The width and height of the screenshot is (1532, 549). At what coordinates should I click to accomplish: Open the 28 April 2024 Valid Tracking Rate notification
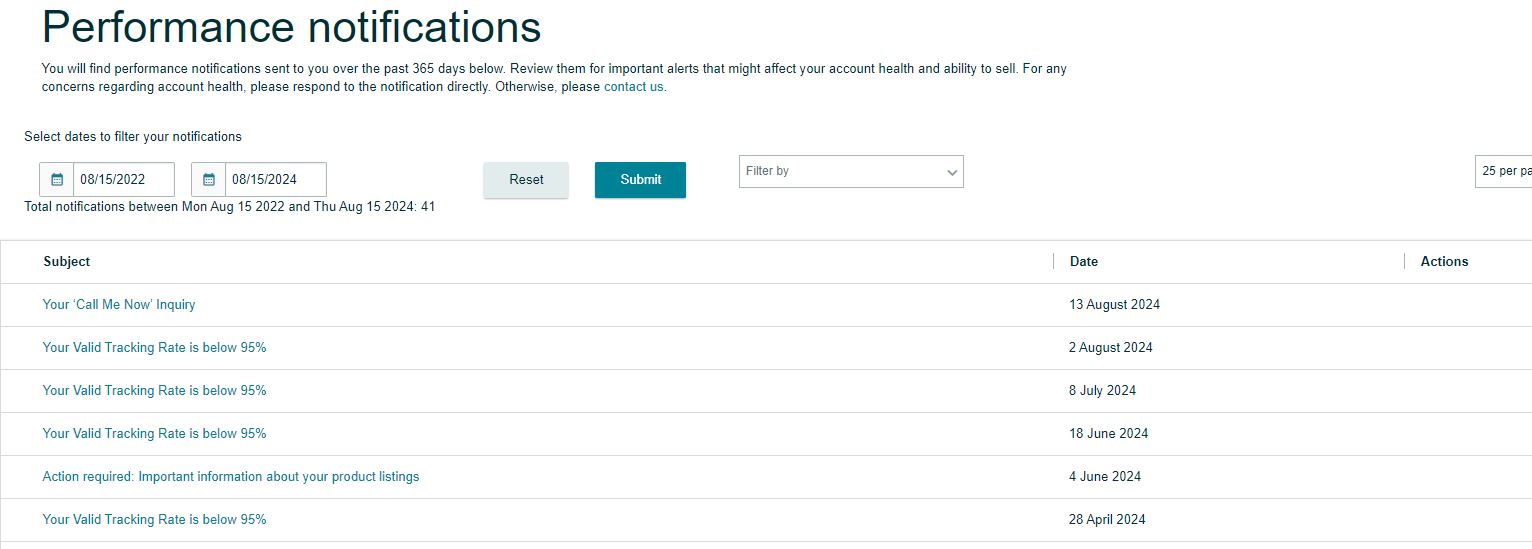(x=154, y=519)
